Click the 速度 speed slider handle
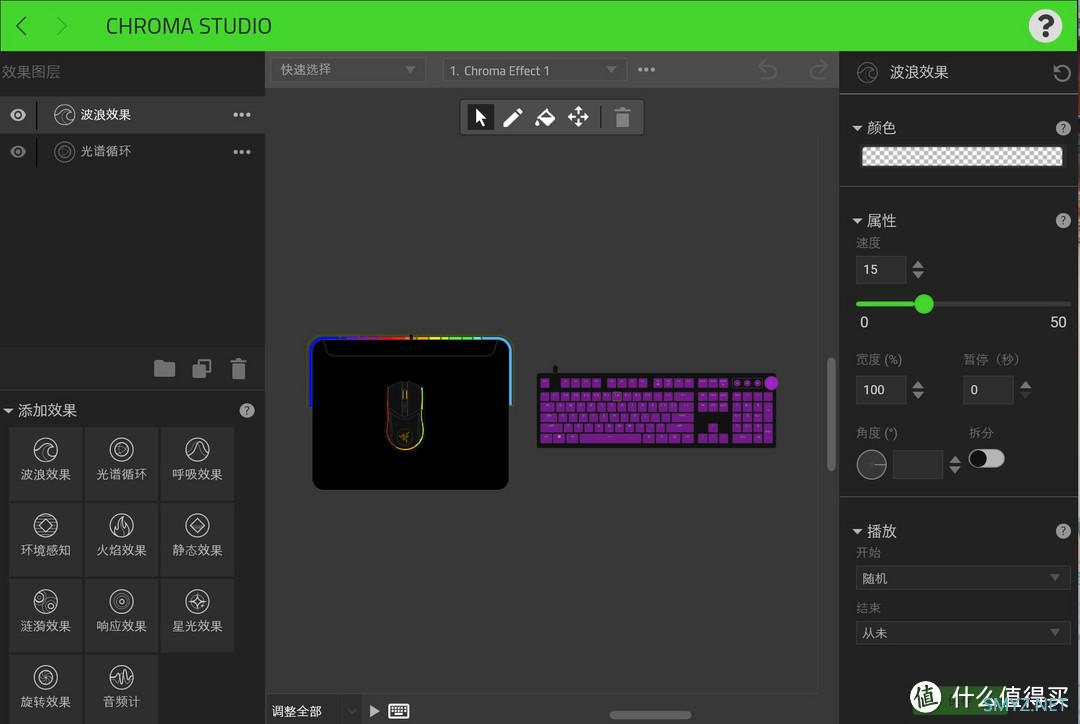Viewport: 1080px width, 724px height. point(924,304)
